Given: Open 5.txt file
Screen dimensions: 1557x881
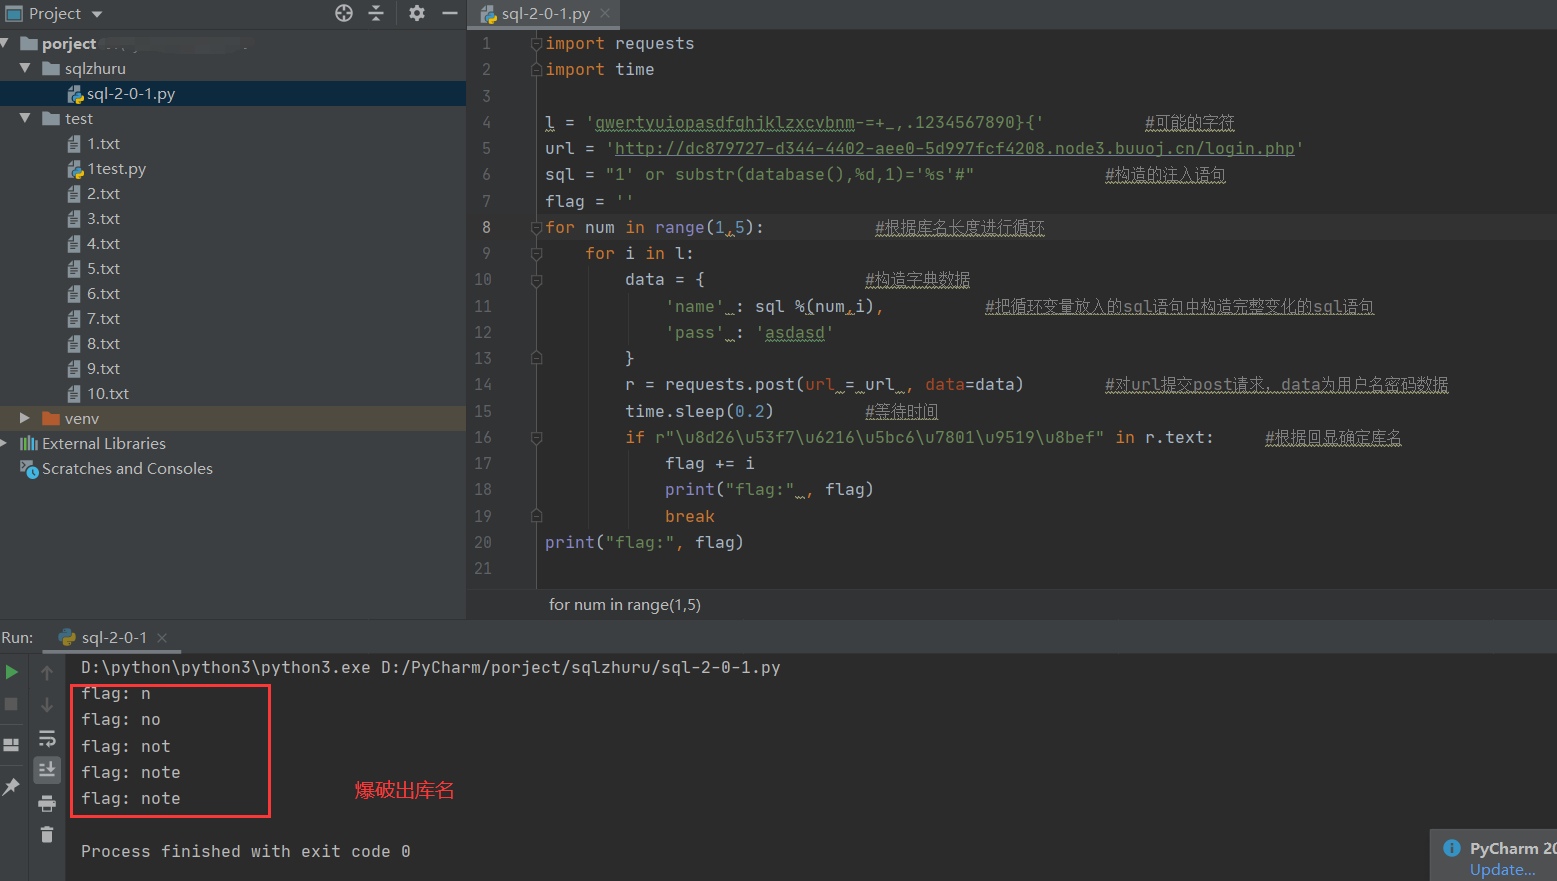Looking at the screenshot, I should pyautogui.click(x=103, y=268).
